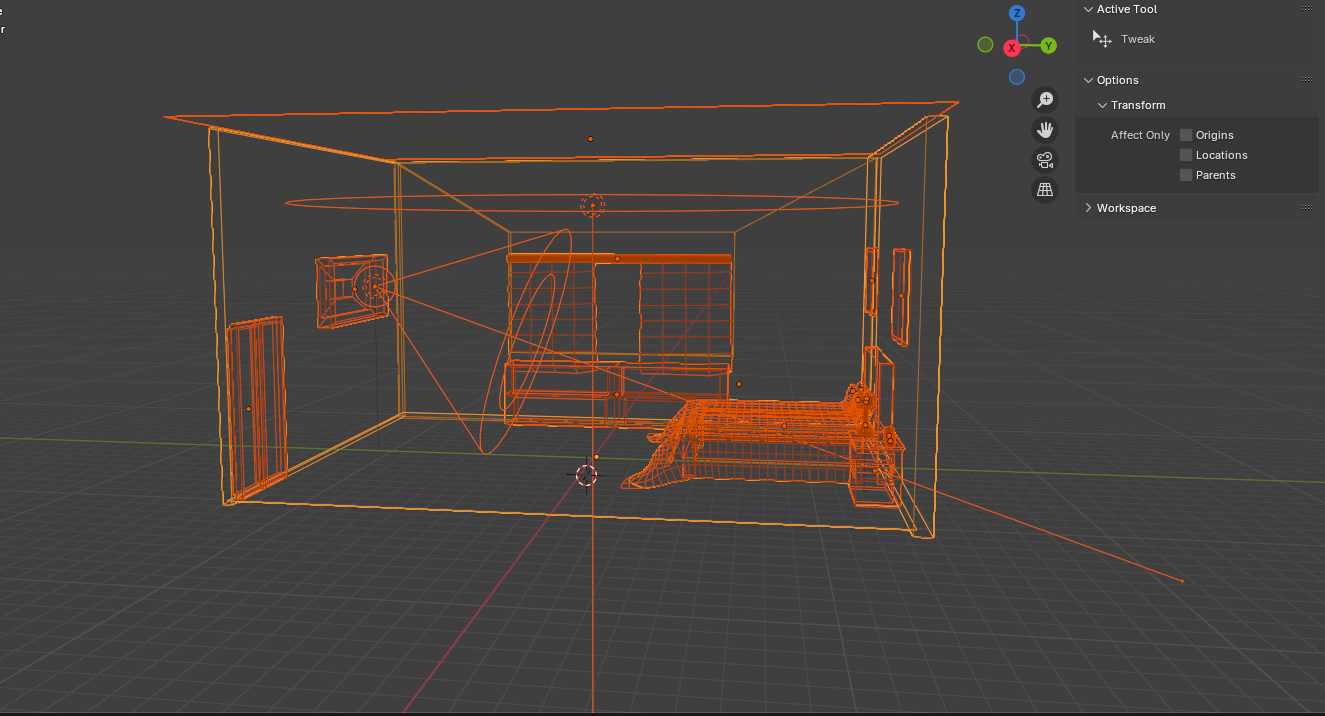
Task: Click the Options panel drag grip
Action: [1306, 80]
